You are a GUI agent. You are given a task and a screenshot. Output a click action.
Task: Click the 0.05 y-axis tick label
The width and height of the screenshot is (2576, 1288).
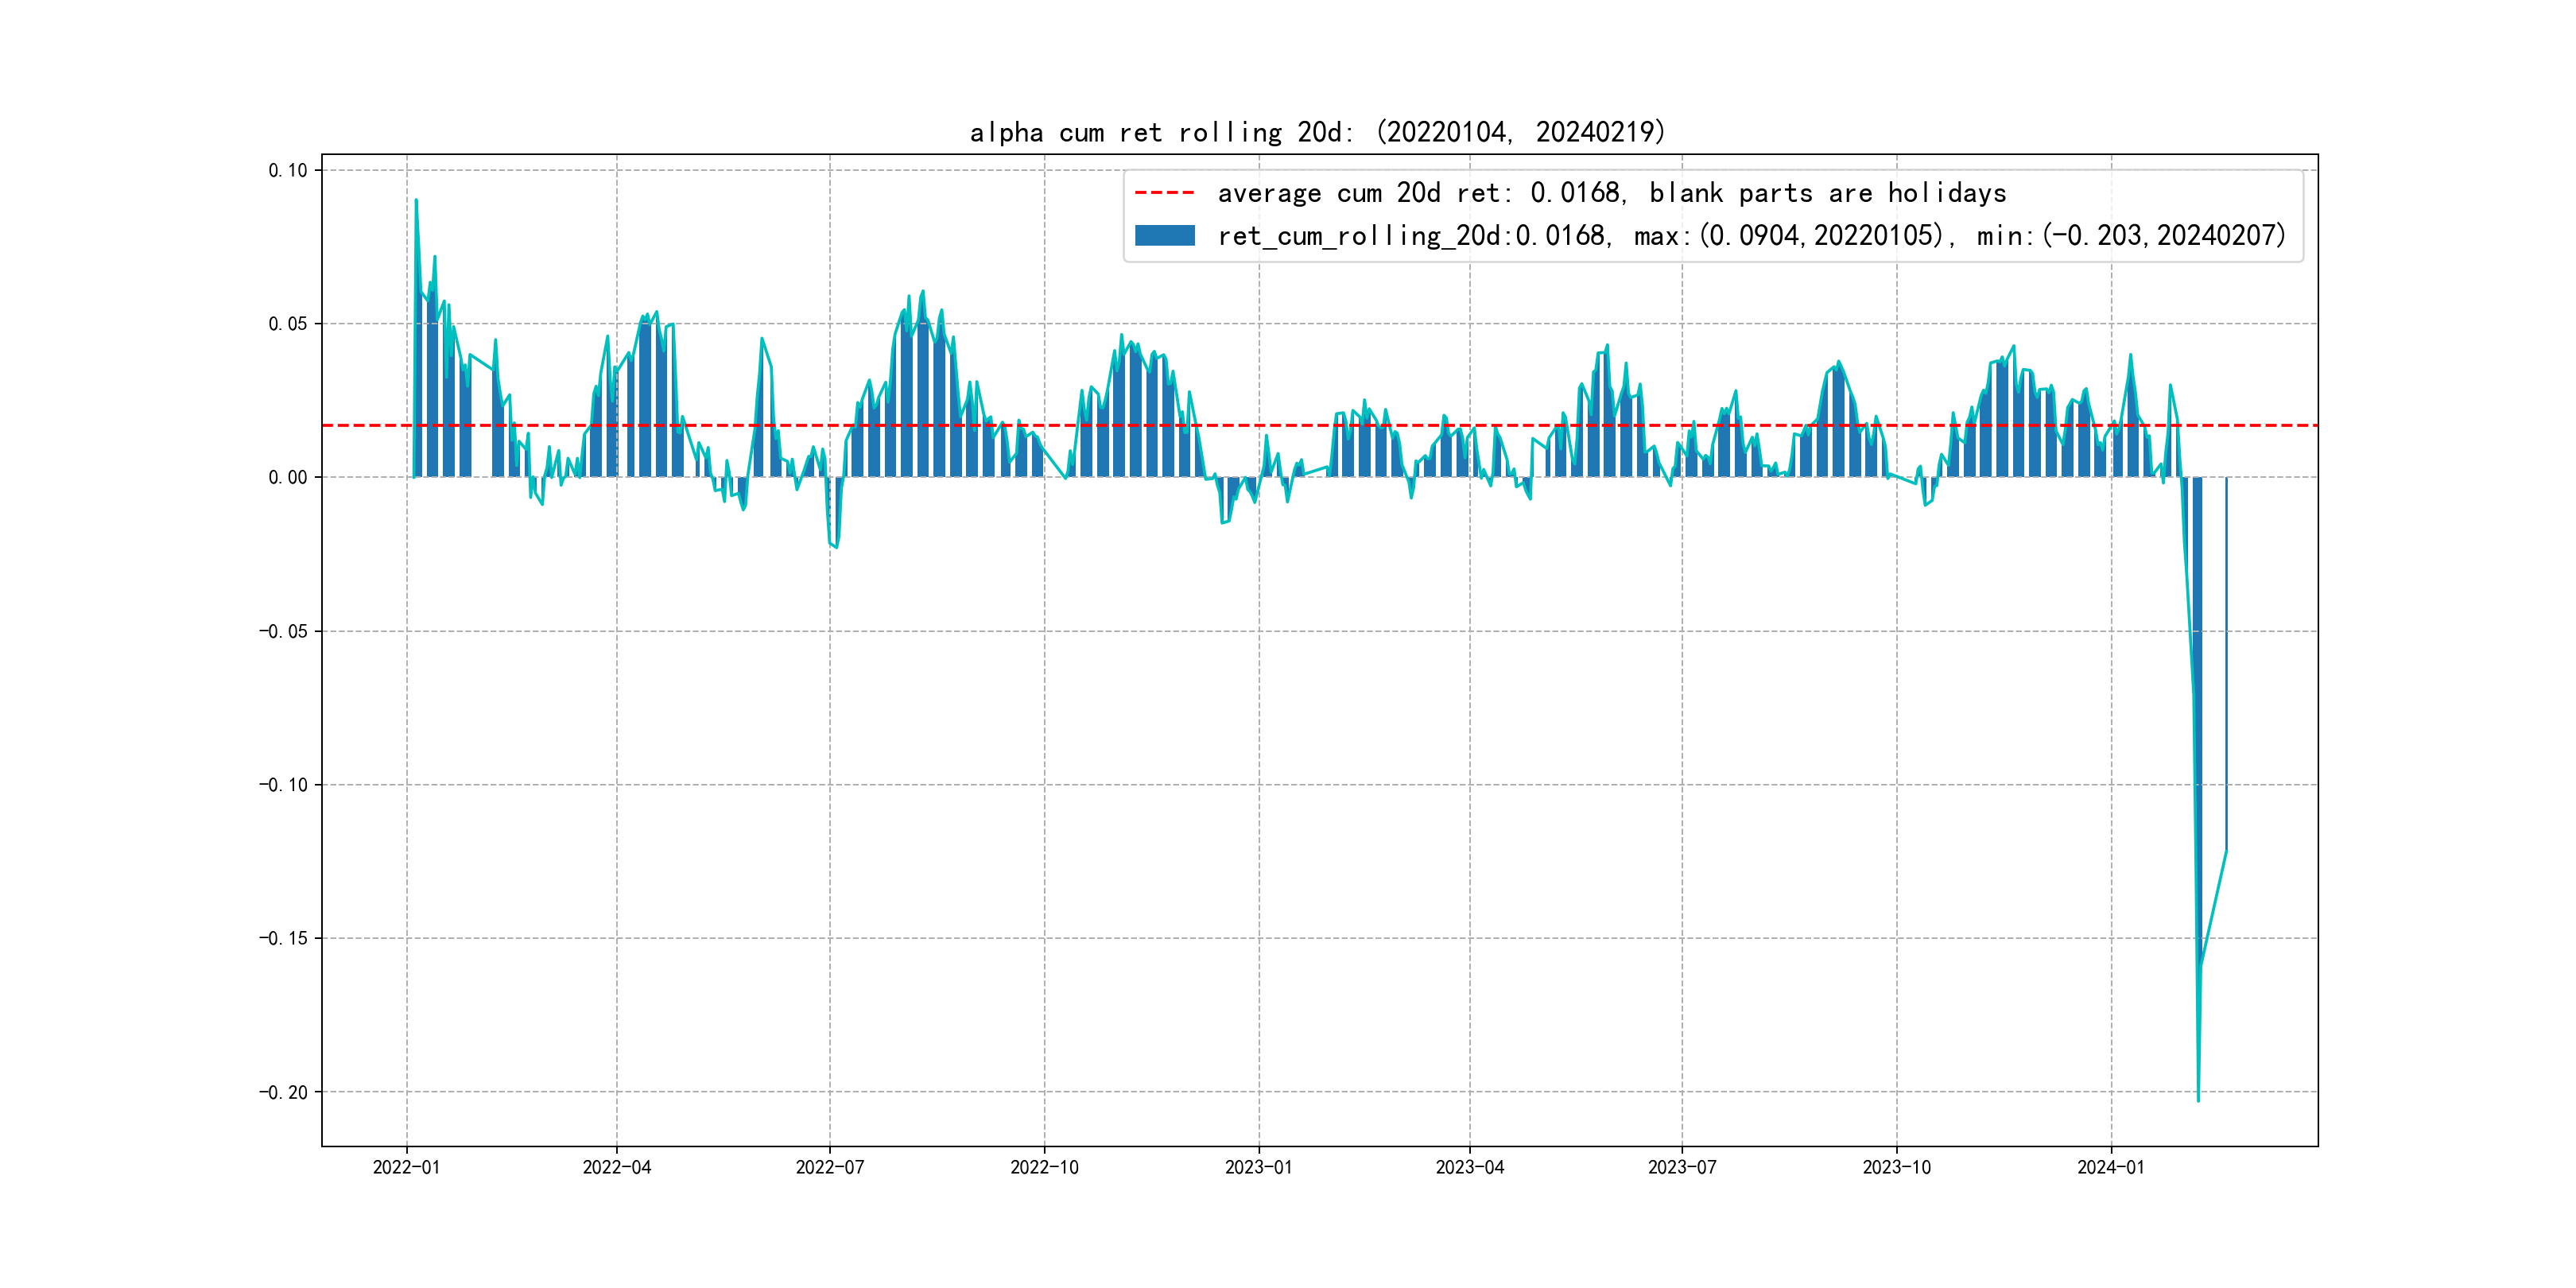[x=287, y=324]
